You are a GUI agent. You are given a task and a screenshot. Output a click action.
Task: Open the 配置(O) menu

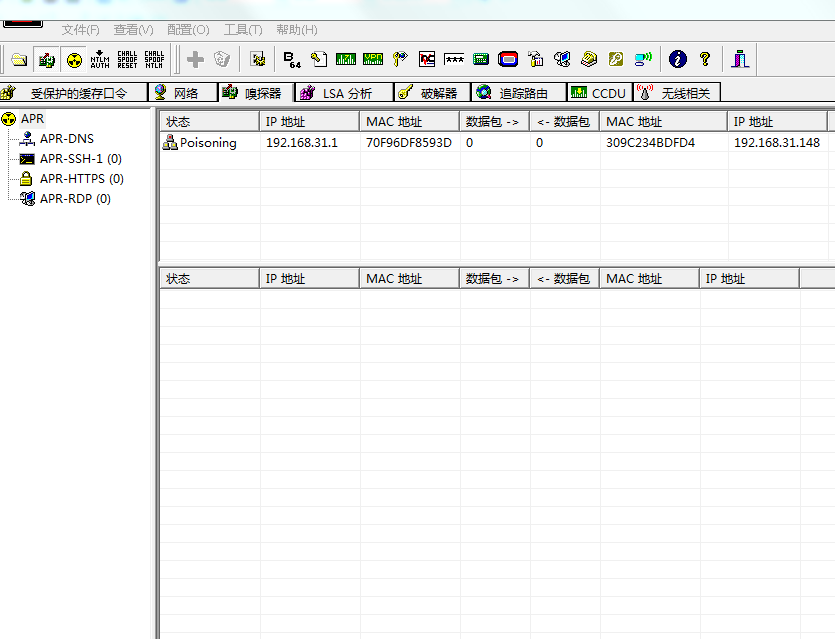188,30
